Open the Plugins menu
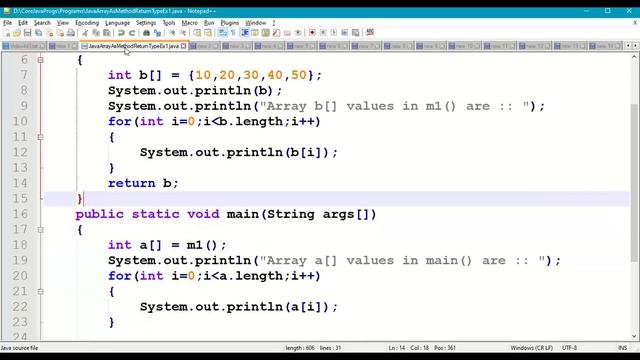The width and height of the screenshot is (640, 360). click(229, 23)
